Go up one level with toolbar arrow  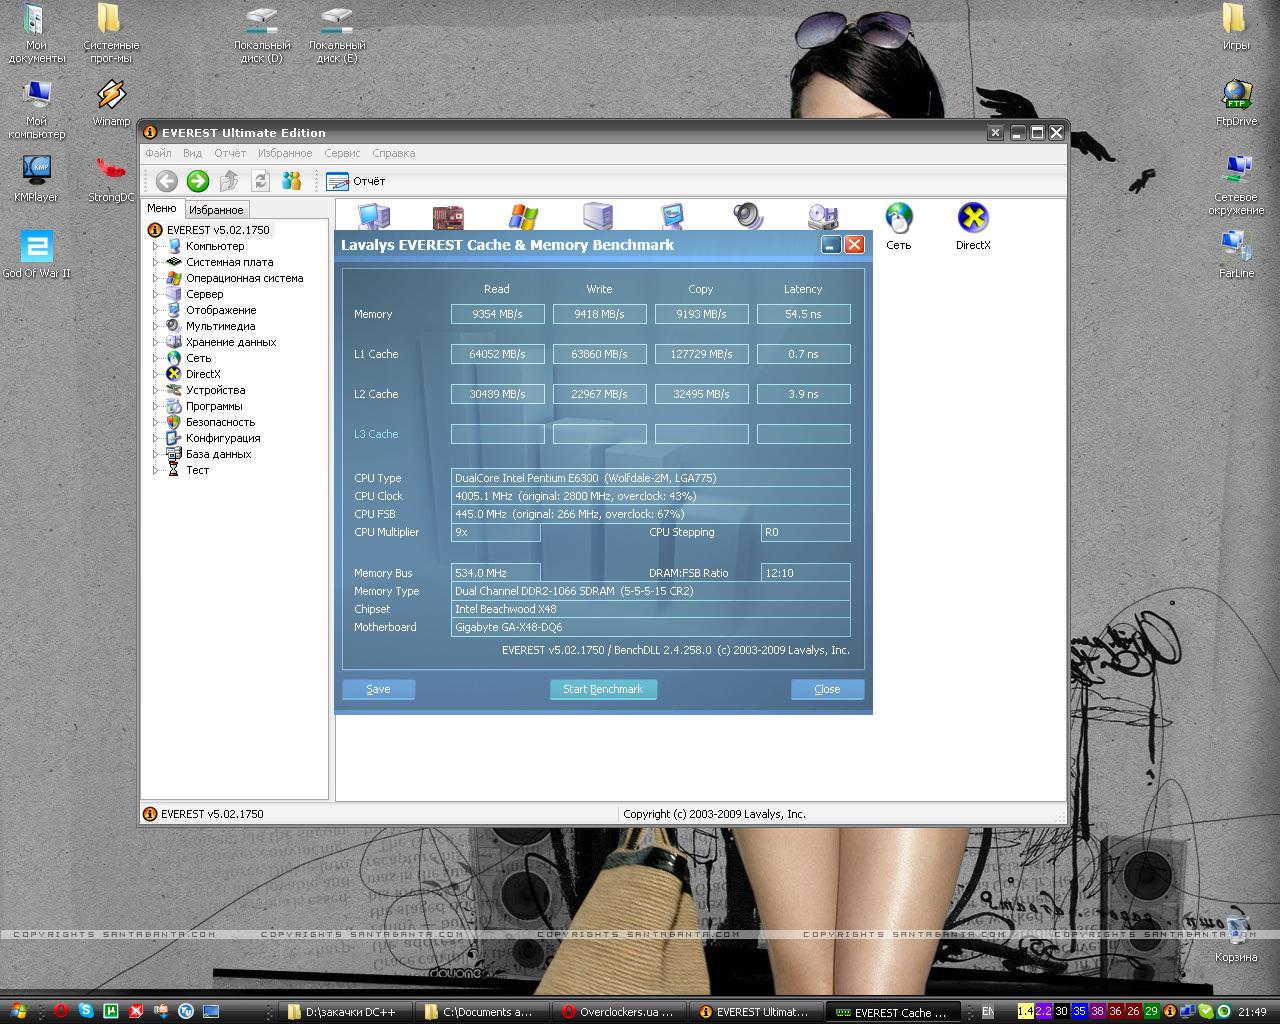(229, 181)
